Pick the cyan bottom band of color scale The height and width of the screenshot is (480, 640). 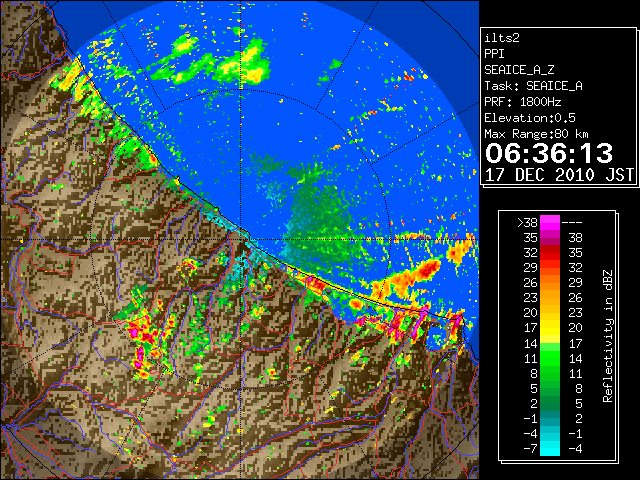[x=550, y=449]
